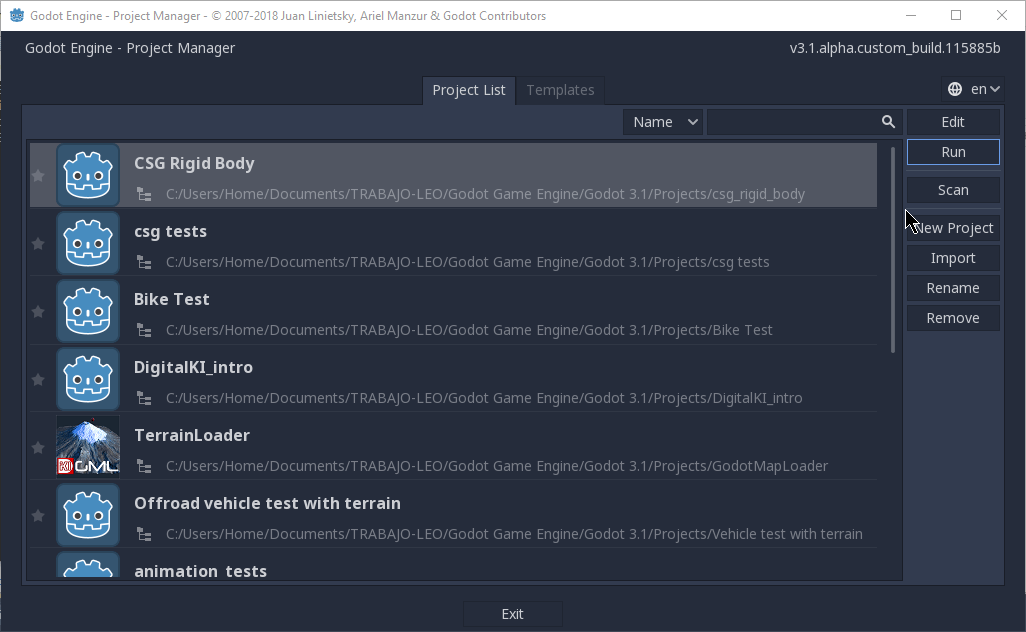Screen dimensions: 1026x632
Task: Switch to the Templates tab
Action: point(560,90)
